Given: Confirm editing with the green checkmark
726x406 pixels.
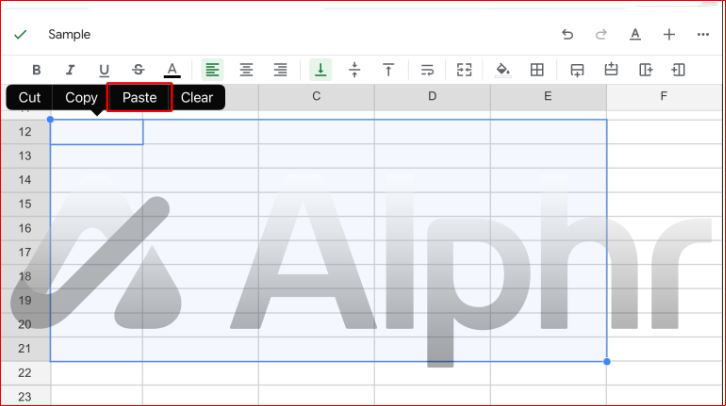Looking at the screenshot, I should [x=20, y=35].
